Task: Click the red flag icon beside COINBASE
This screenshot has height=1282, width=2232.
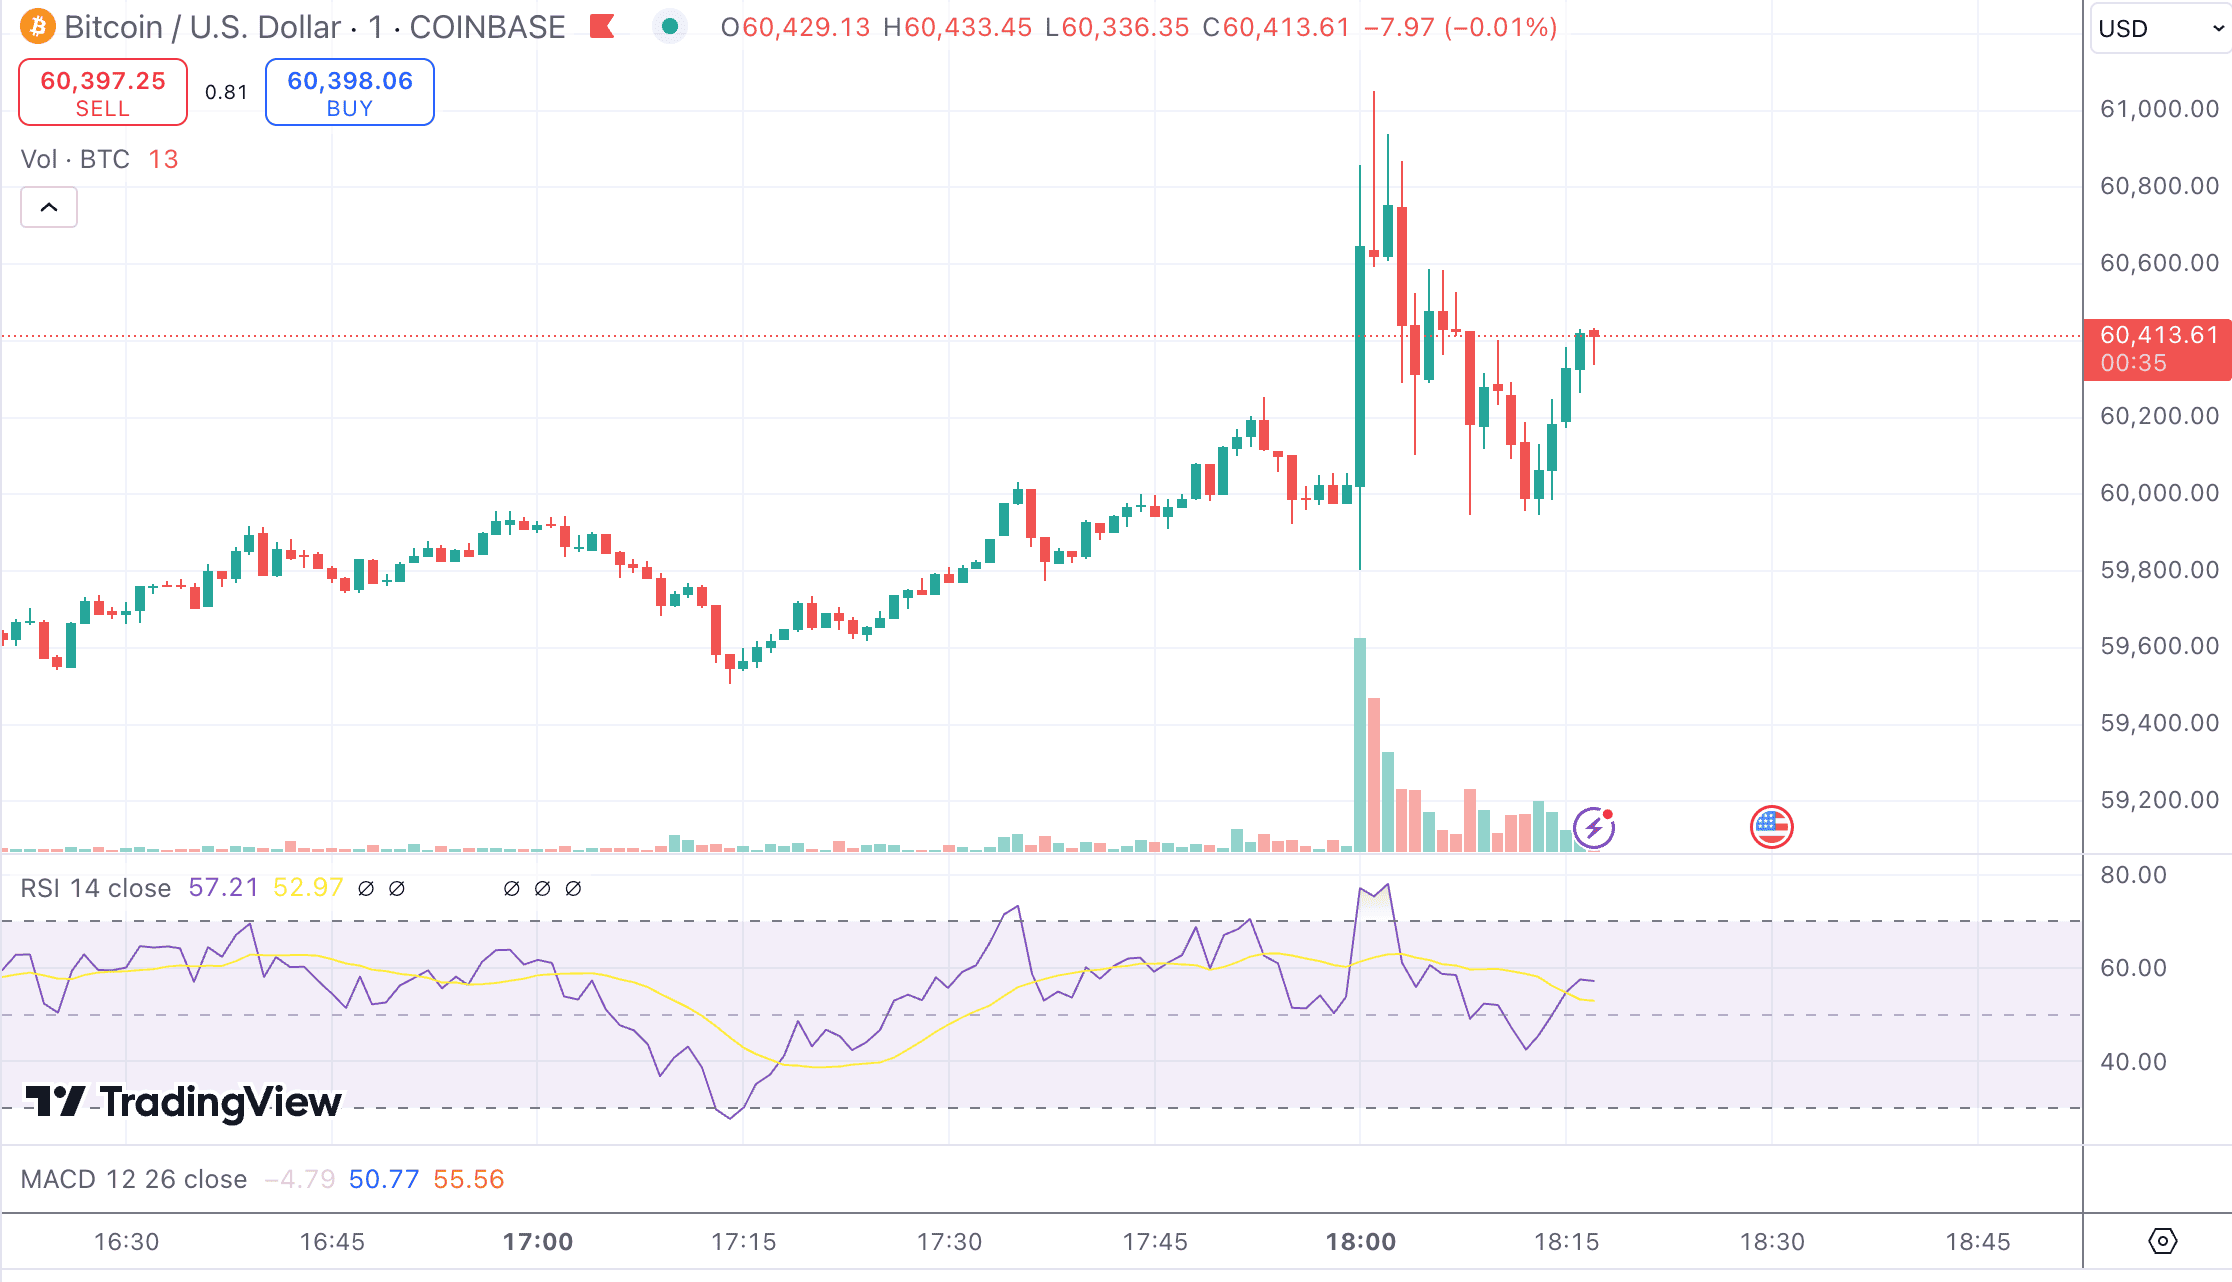Action: 602,26
